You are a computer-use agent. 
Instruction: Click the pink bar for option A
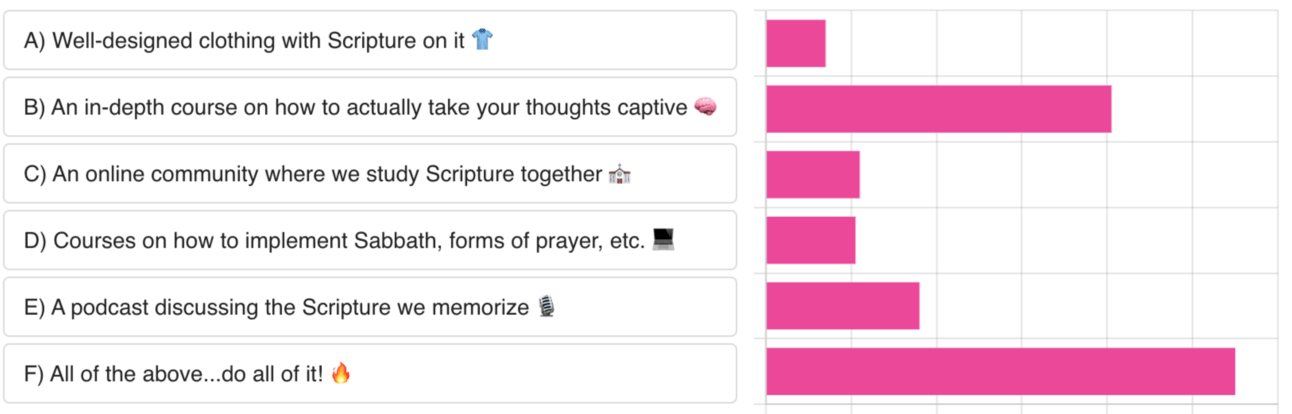(x=796, y=44)
